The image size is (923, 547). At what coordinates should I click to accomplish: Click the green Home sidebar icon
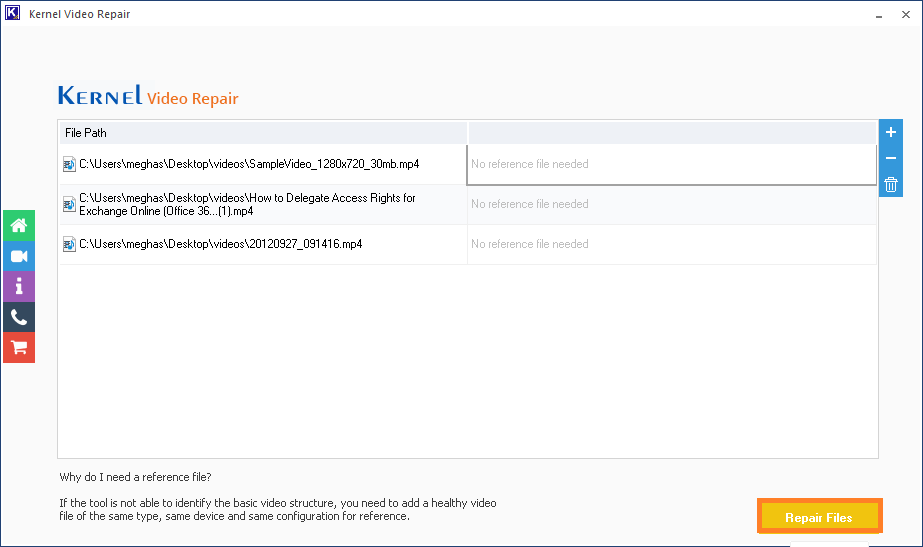19,226
